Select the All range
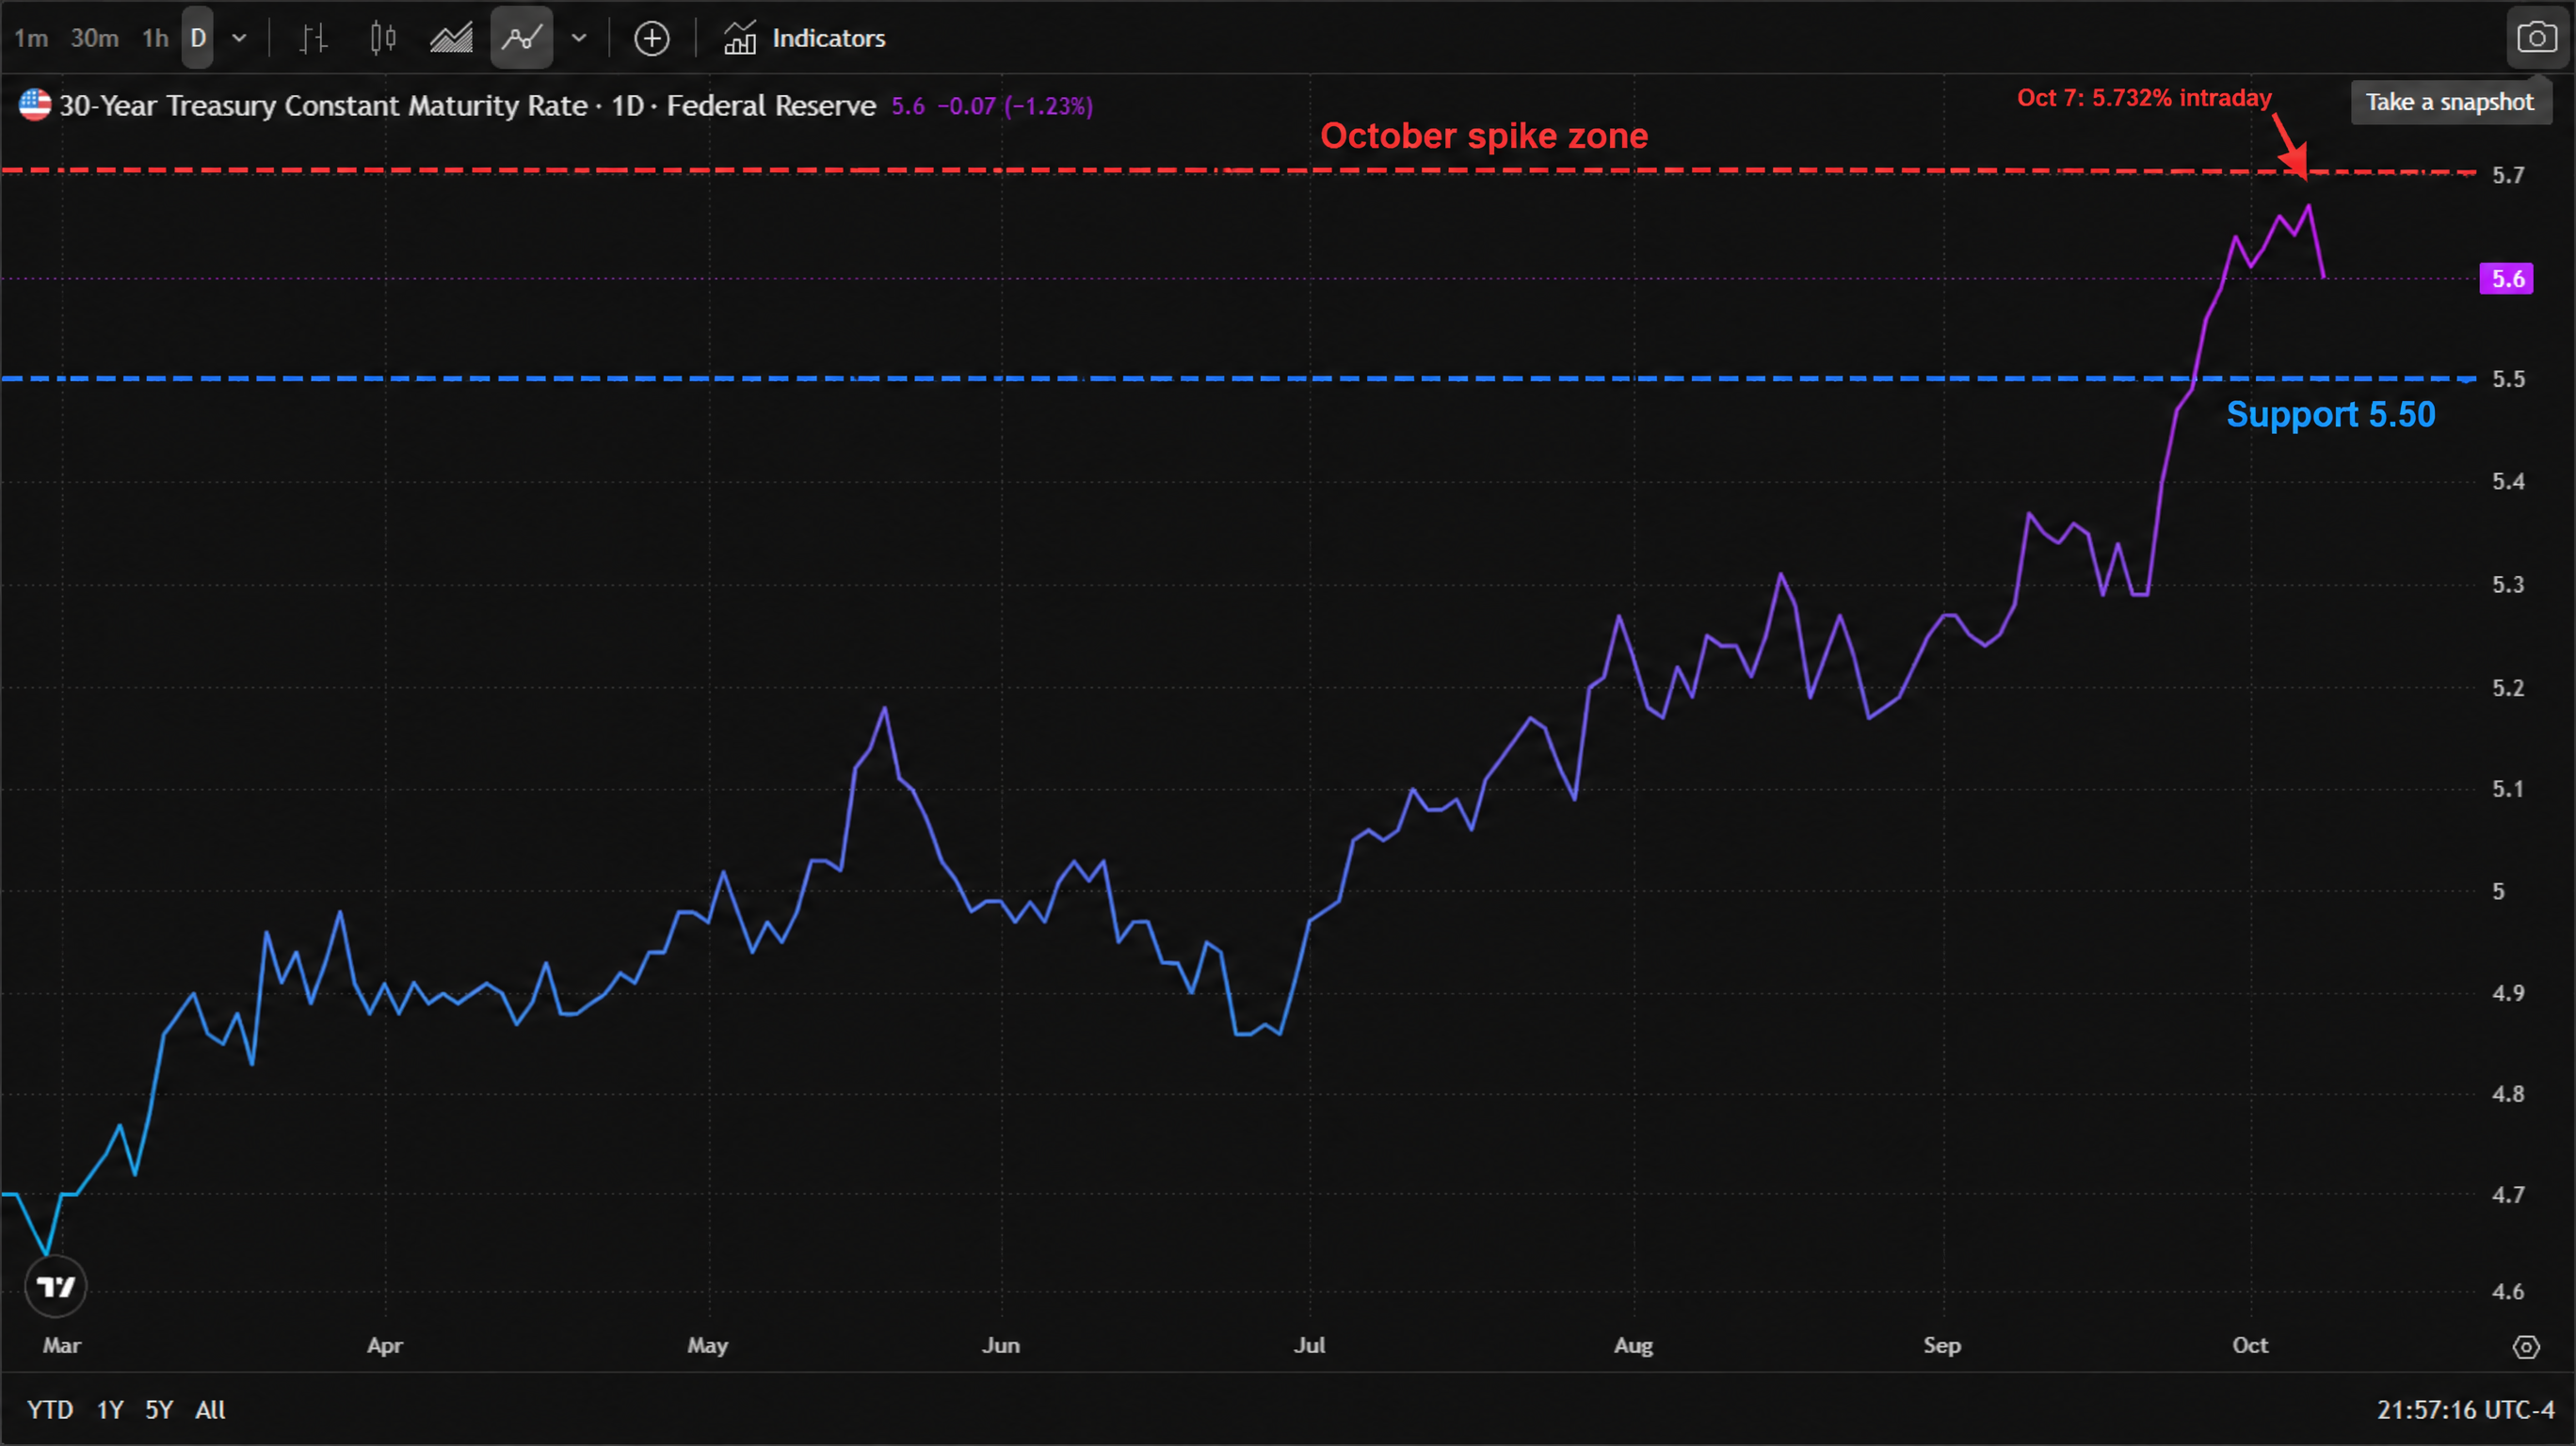 point(210,1410)
